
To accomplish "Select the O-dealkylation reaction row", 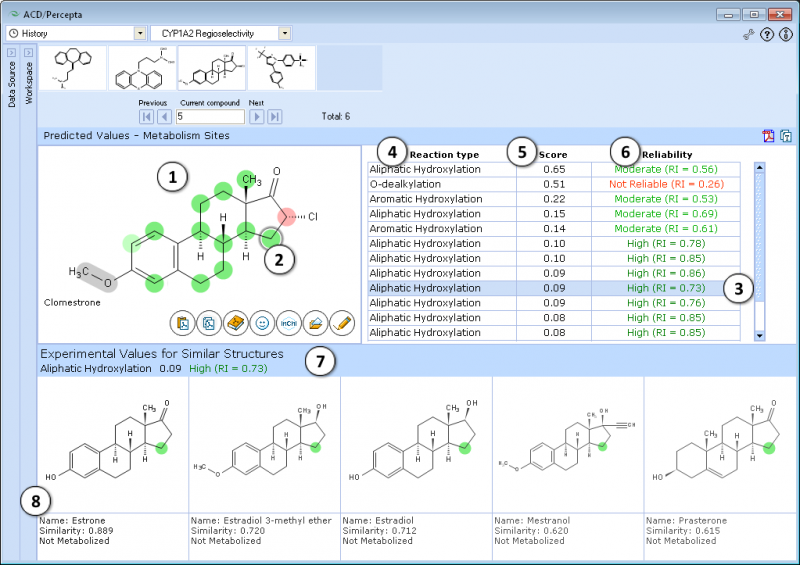I will pos(441,185).
